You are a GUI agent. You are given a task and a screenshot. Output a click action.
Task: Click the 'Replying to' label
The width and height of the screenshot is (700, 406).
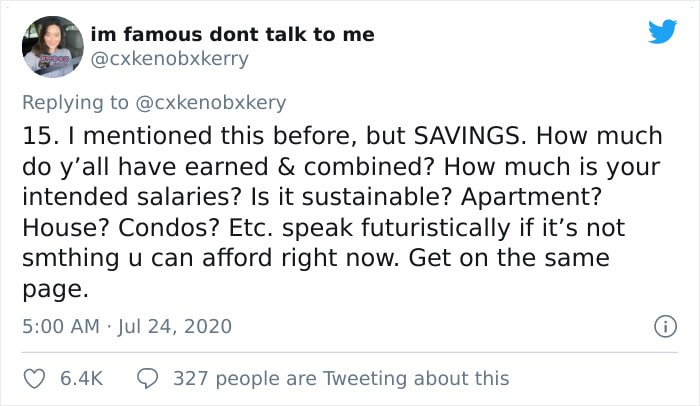(75, 103)
